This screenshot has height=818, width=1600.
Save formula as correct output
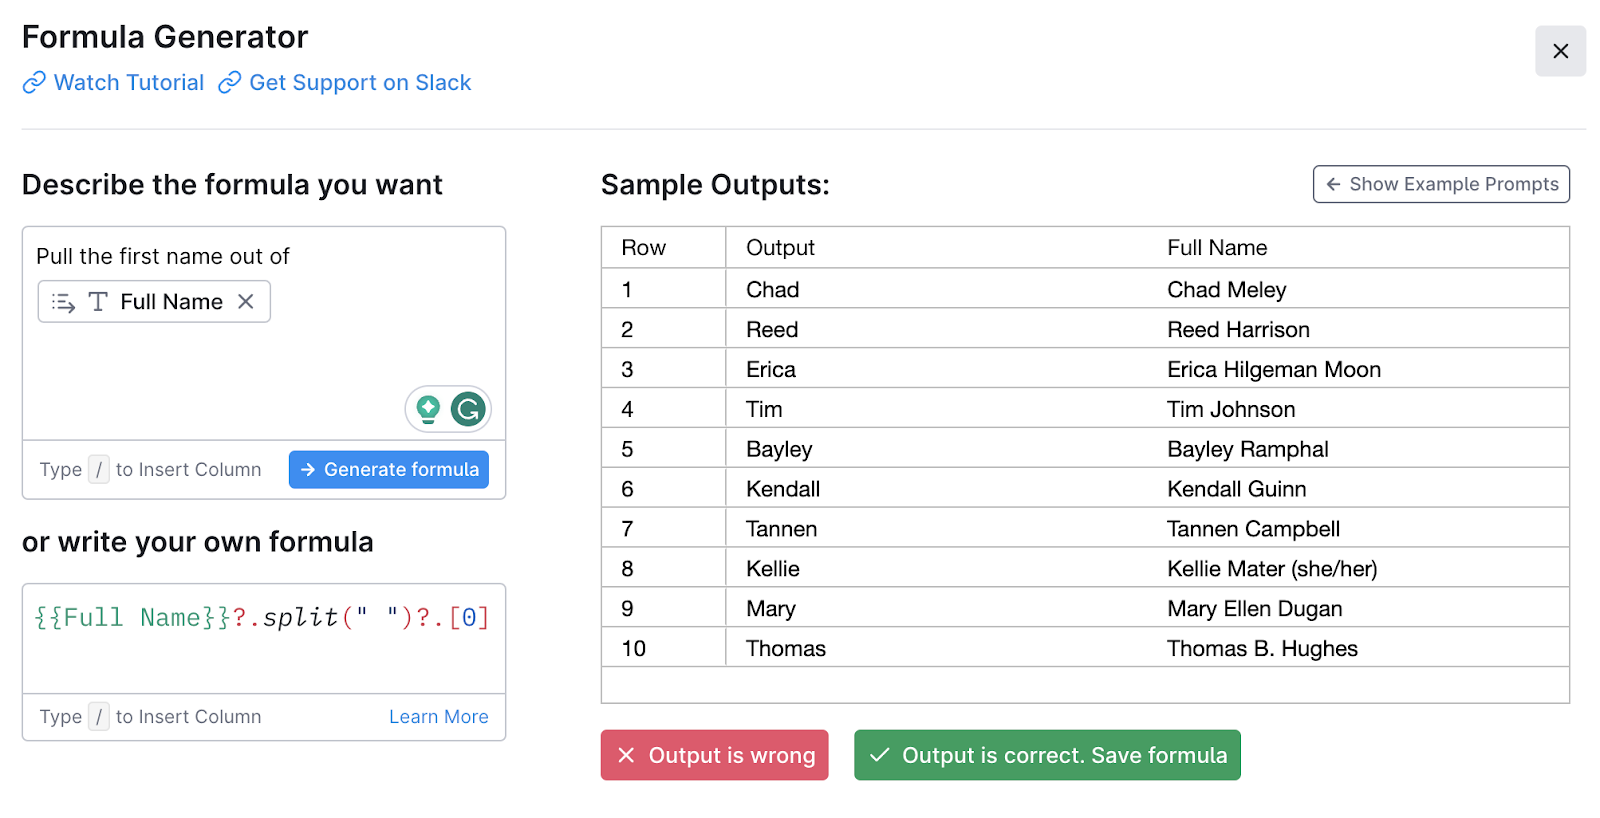(x=1047, y=755)
